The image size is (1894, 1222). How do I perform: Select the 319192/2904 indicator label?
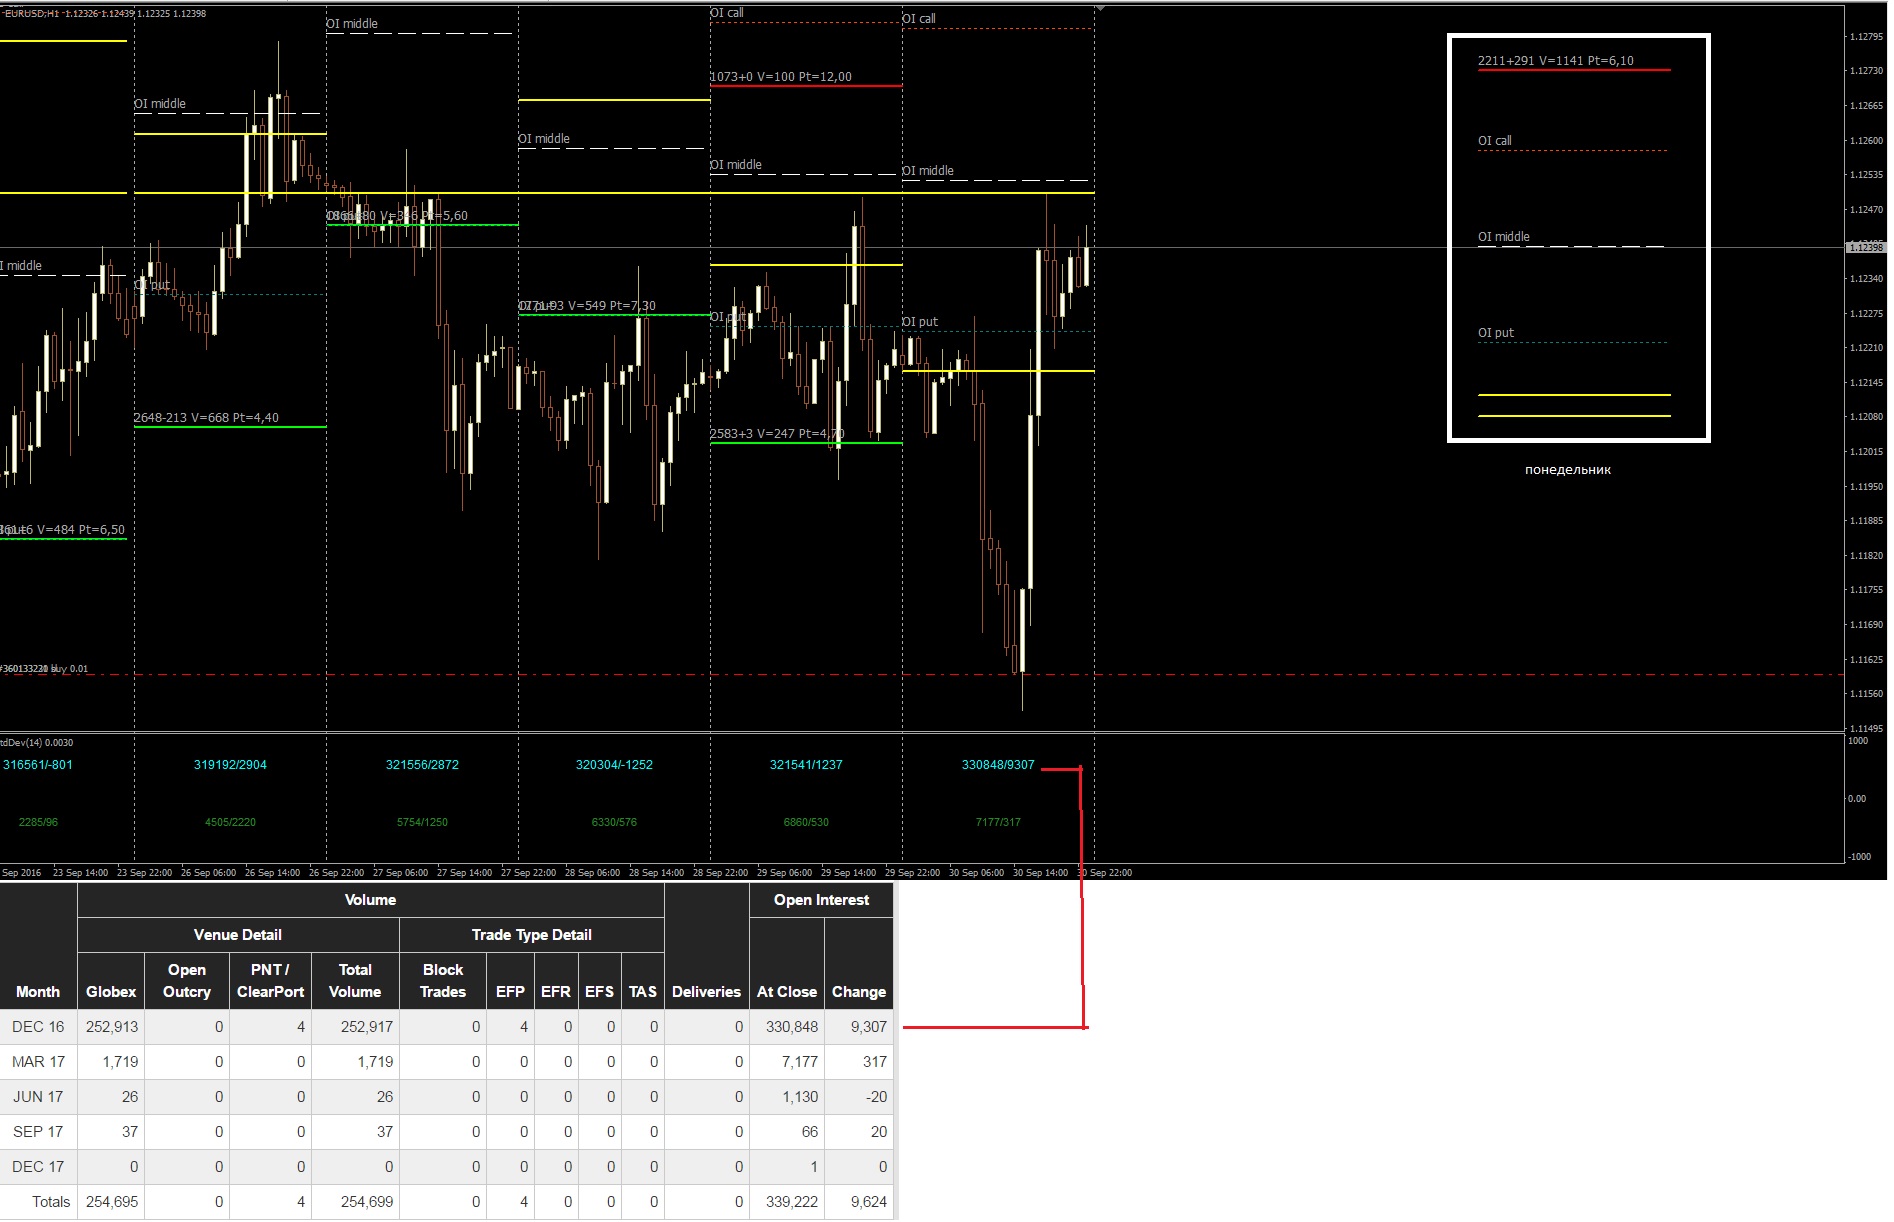pyautogui.click(x=230, y=765)
